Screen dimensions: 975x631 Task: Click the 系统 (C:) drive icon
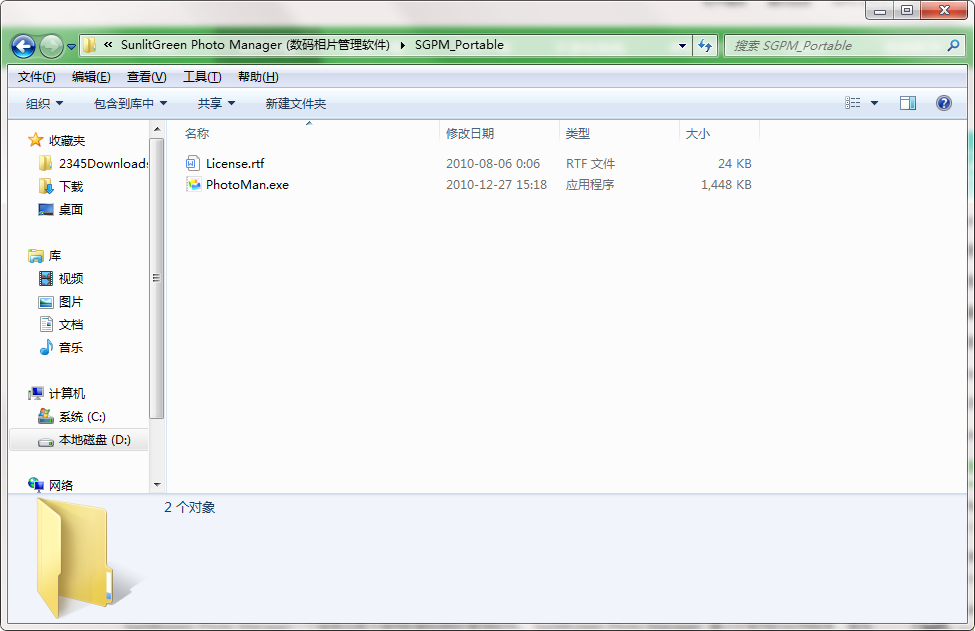[45, 416]
